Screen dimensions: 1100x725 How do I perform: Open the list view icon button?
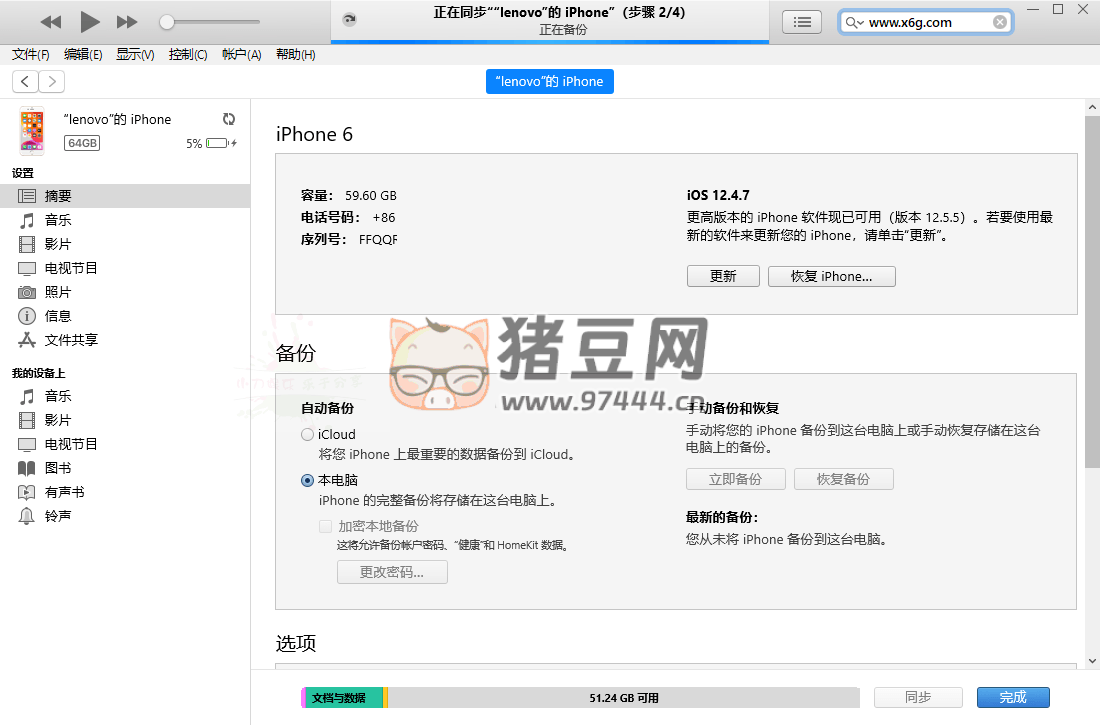pyautogui.click(x=801, y=22)
